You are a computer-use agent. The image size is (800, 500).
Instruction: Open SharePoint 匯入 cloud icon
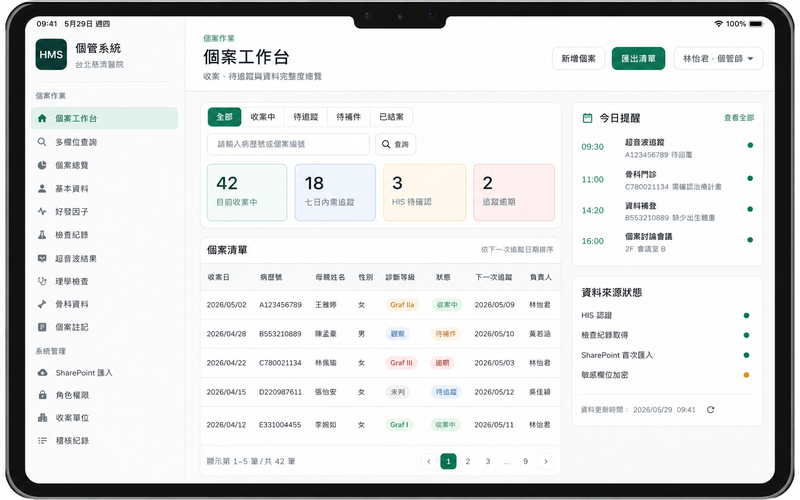point(42,372)
